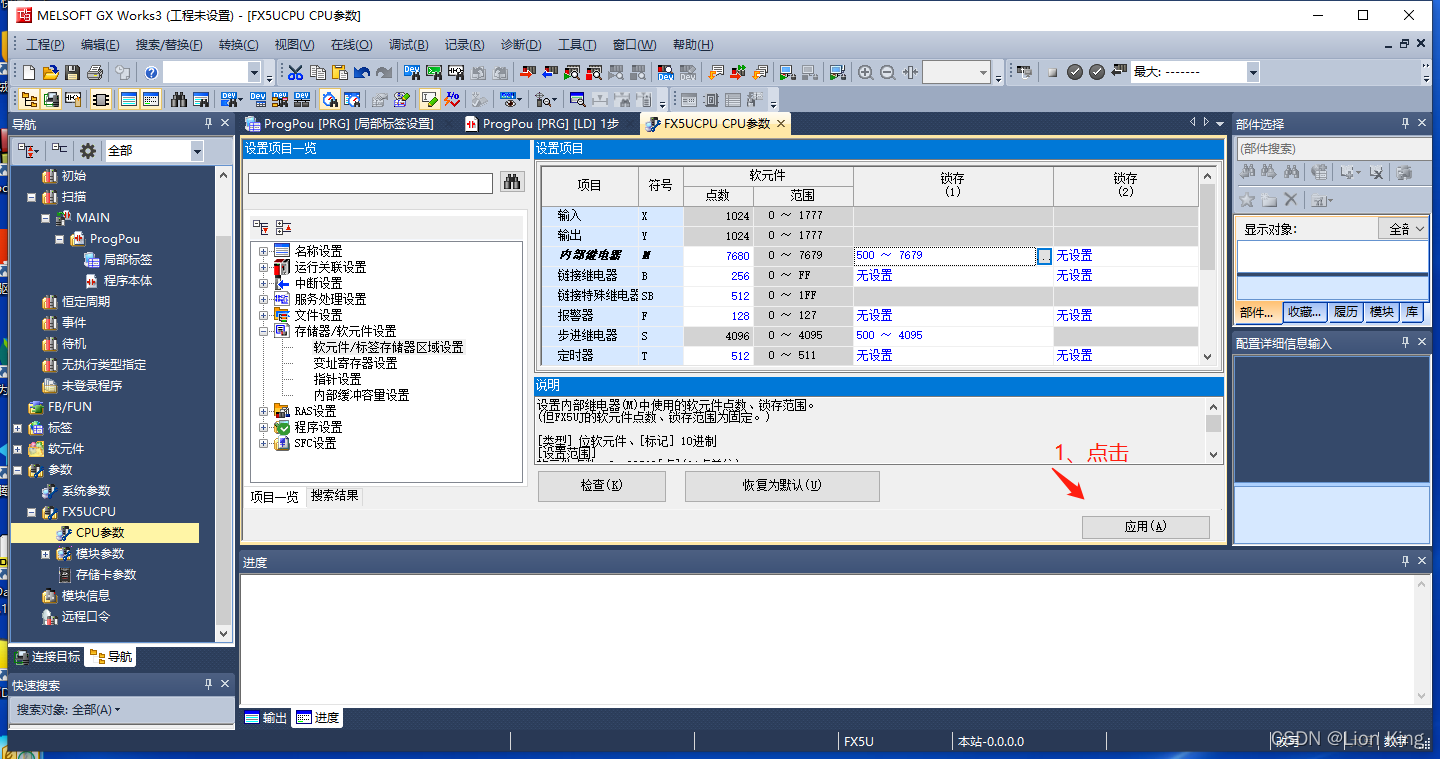Click the Copy icon in the toolbar
Screen dimensions: 1440x759
pyautogui.click(x=317, y=72)
